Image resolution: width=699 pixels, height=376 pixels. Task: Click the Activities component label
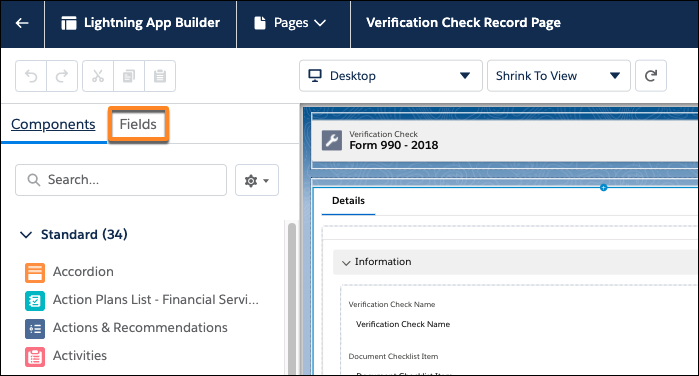80,355
